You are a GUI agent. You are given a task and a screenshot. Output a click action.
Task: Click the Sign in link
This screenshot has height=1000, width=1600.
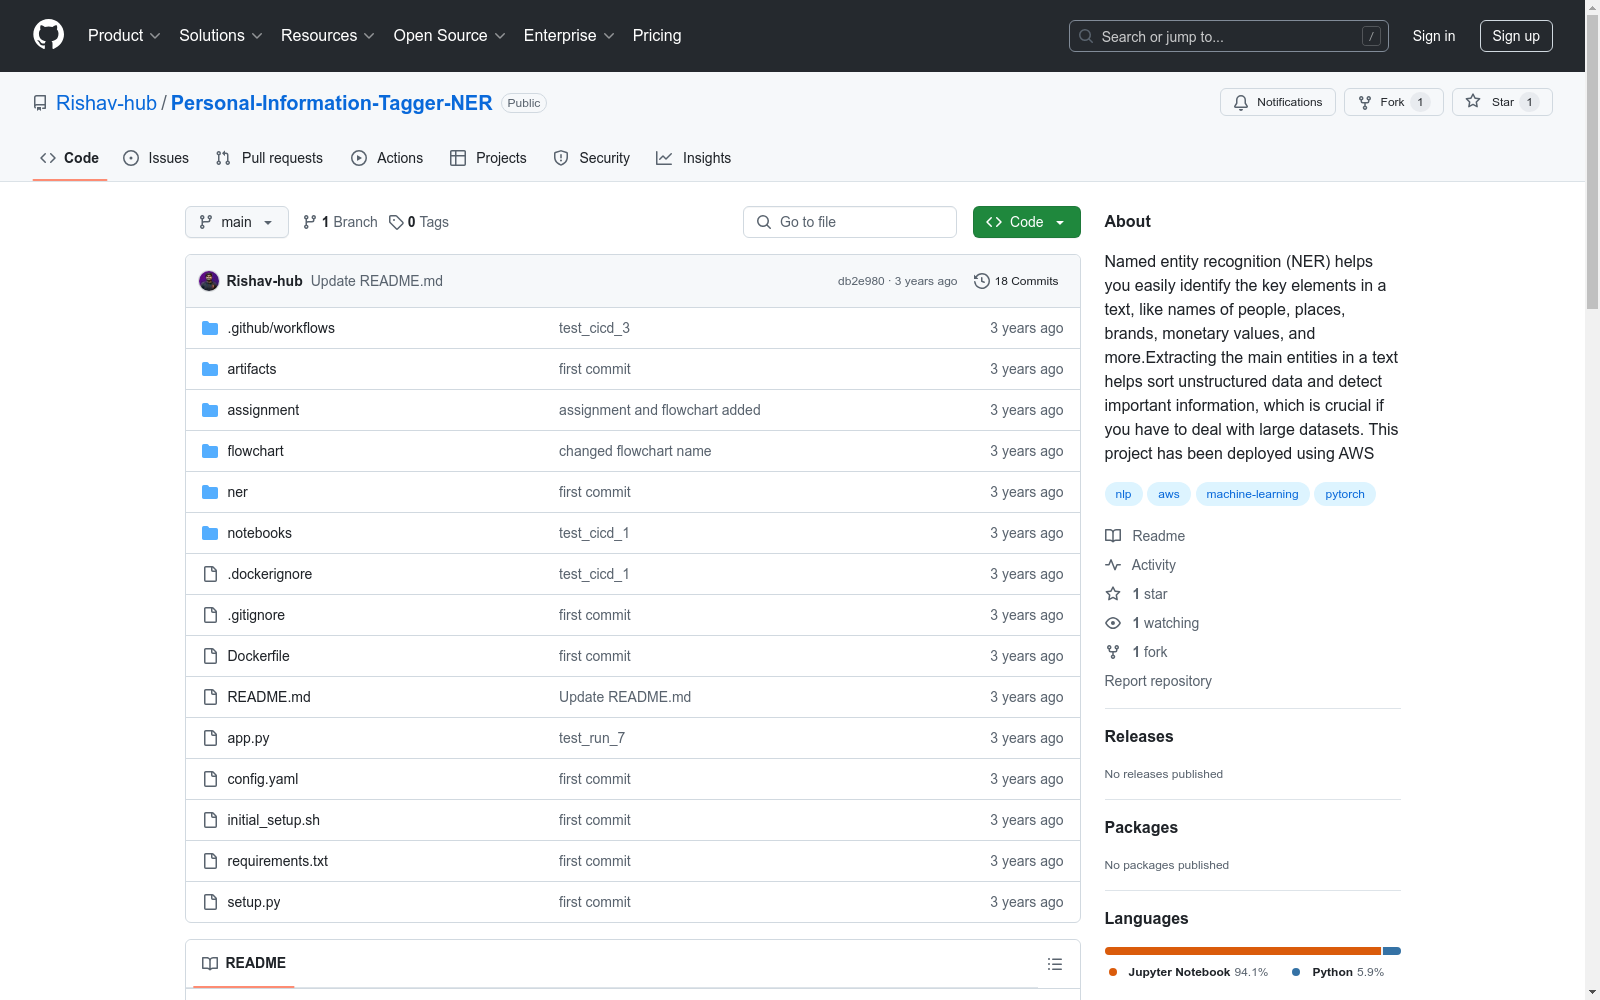coord(1433,36)
